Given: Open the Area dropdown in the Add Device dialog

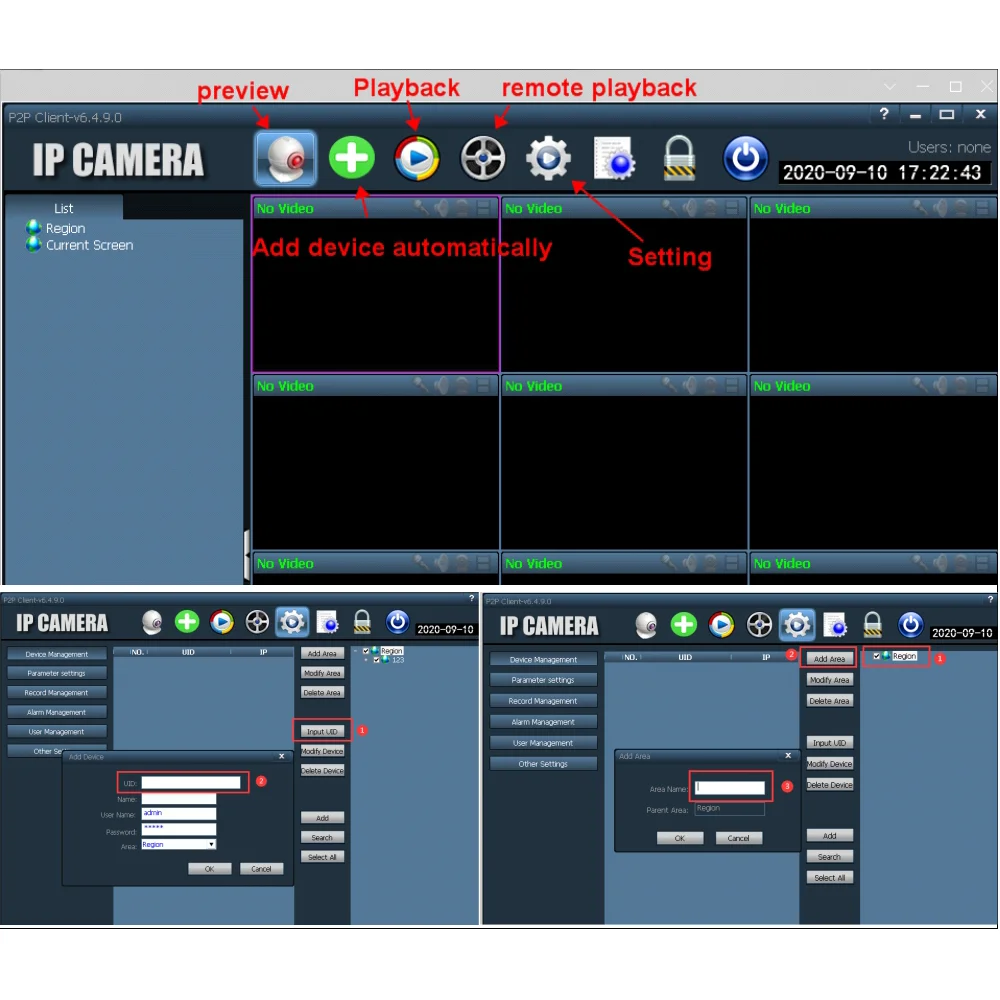Looking at the screenshot, I should (x=211, y=845).
